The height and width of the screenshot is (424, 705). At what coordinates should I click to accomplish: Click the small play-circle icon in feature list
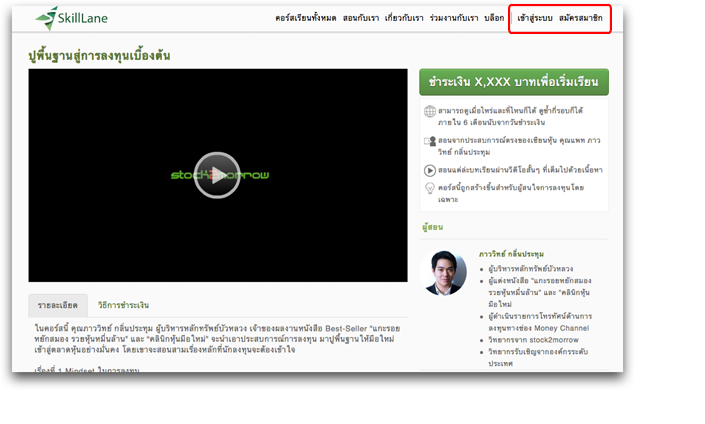coord(430,170)
